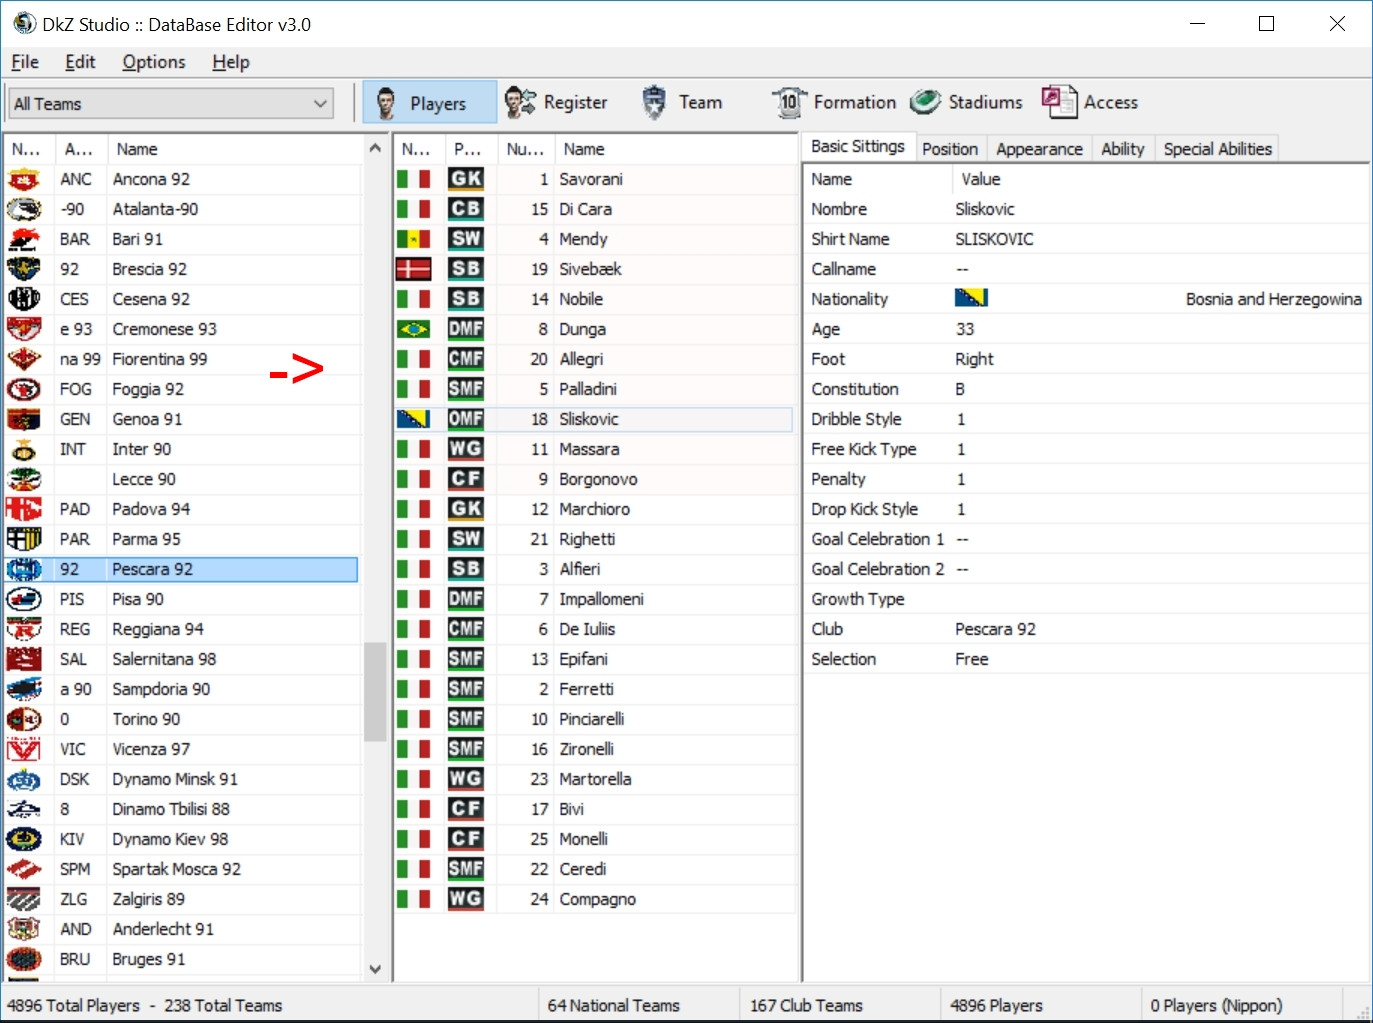Screen dimensions: 1373x1023
Task: Switch to the Special Abilities tab
Action: click(1218, 149)
